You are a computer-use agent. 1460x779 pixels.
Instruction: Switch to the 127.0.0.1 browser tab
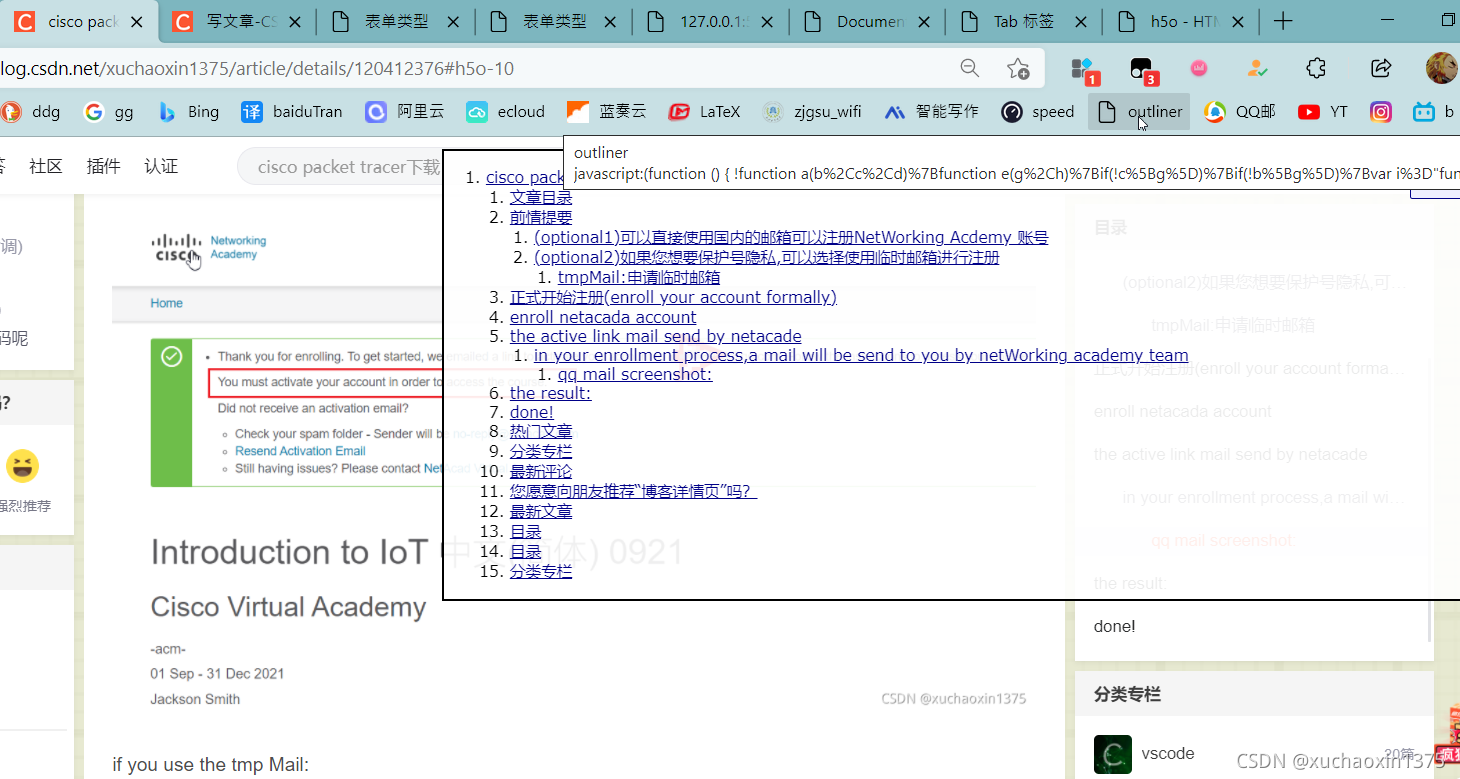click(710, 21)
